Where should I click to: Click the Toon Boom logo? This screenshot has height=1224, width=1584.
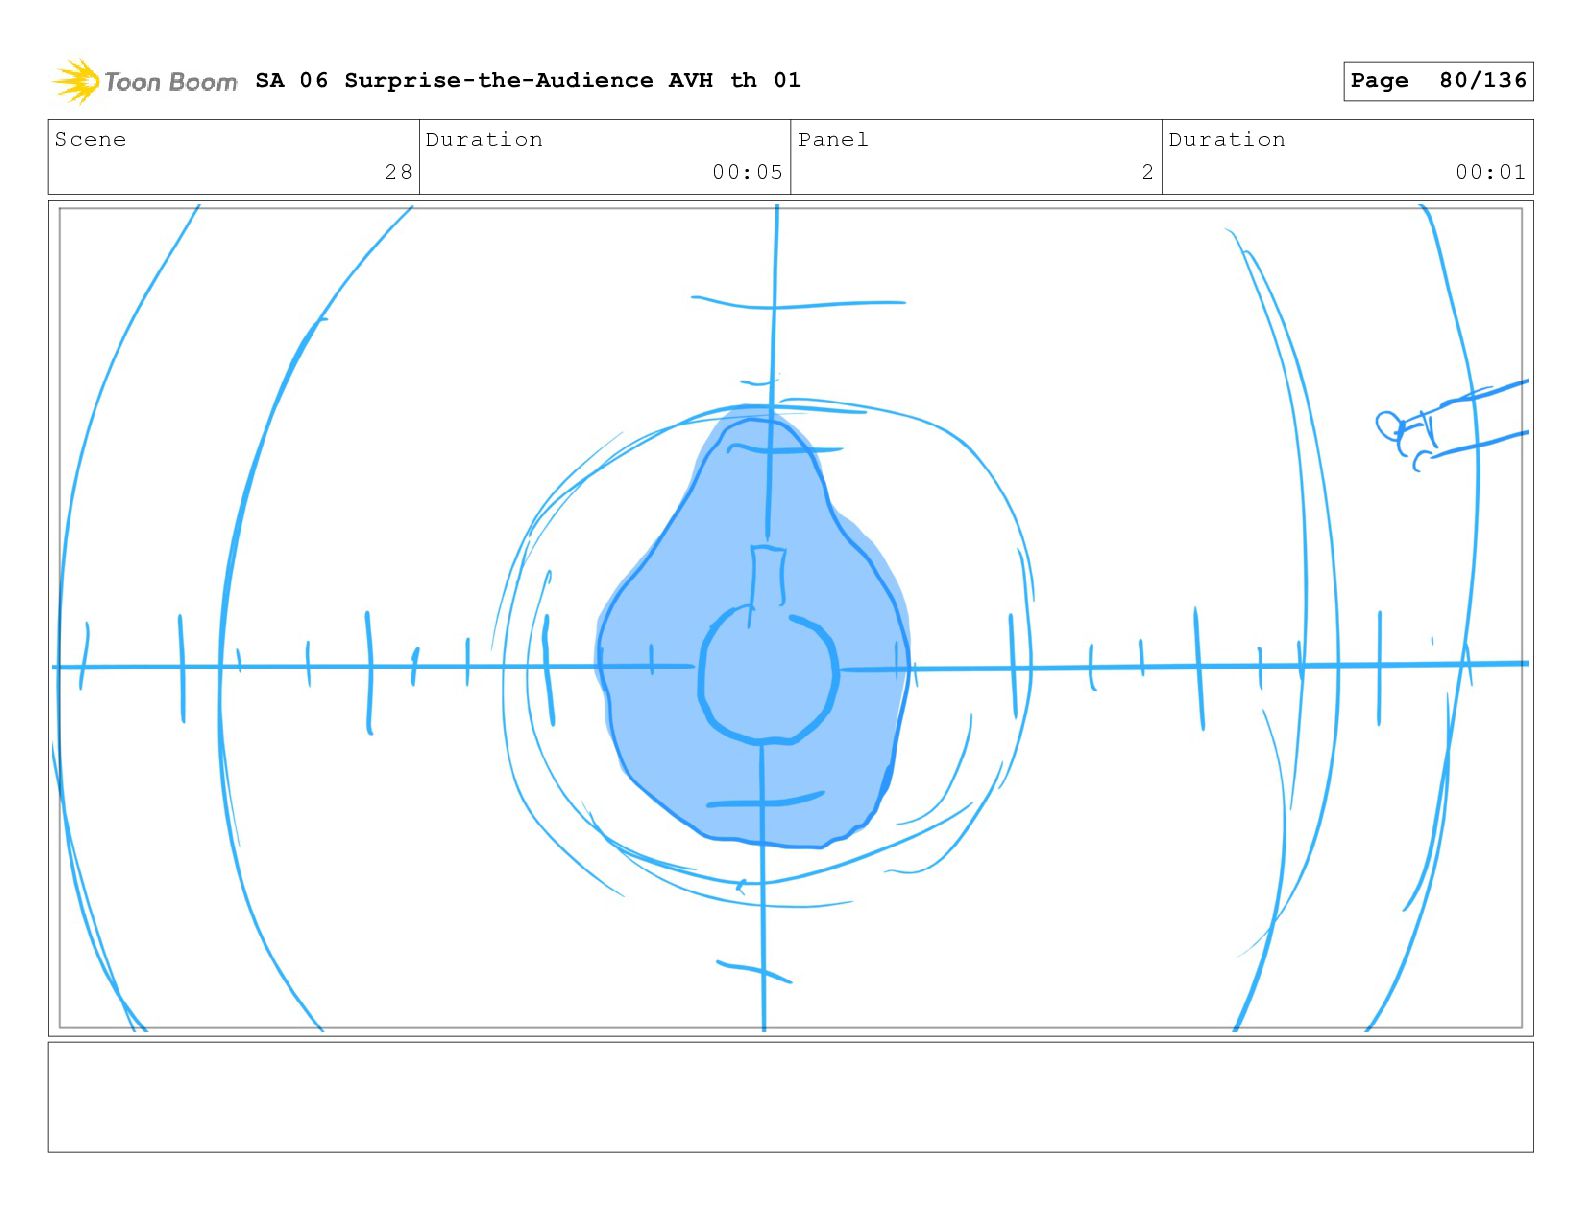tap(145, 81)
